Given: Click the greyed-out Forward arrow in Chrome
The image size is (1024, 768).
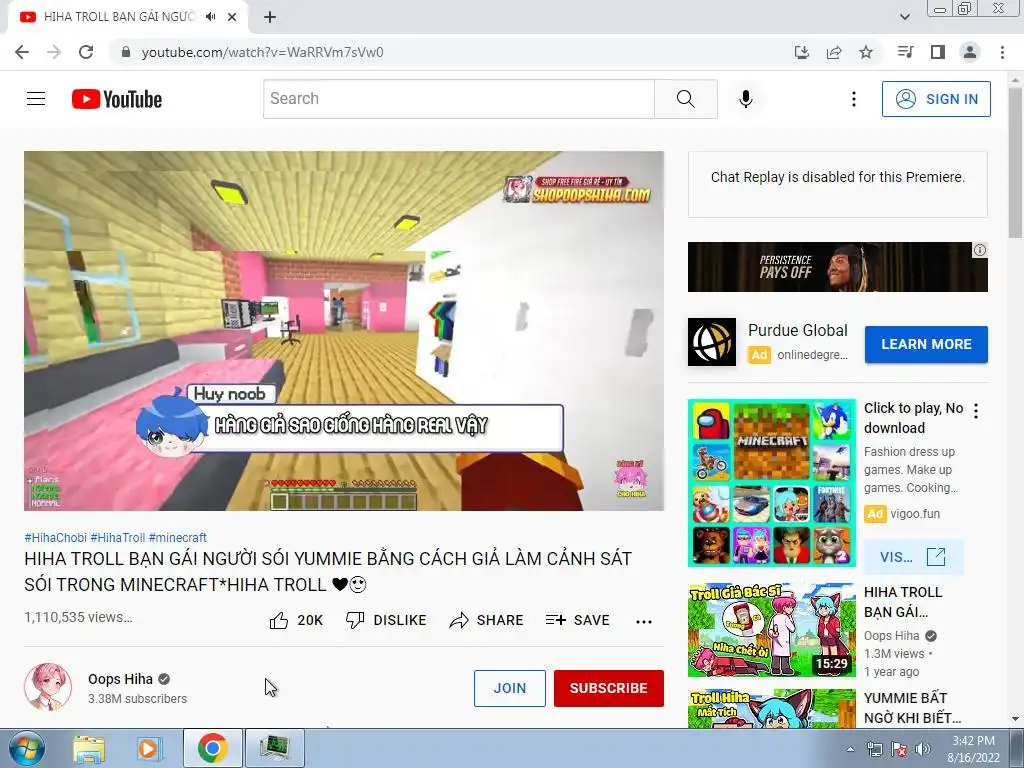Looking at the screenshot, I should (x=54, y=52).
